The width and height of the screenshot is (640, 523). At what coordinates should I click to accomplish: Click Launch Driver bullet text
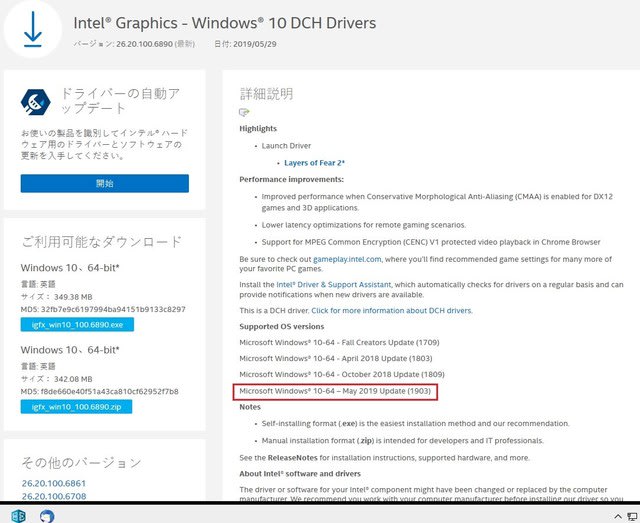coord(286,146)
